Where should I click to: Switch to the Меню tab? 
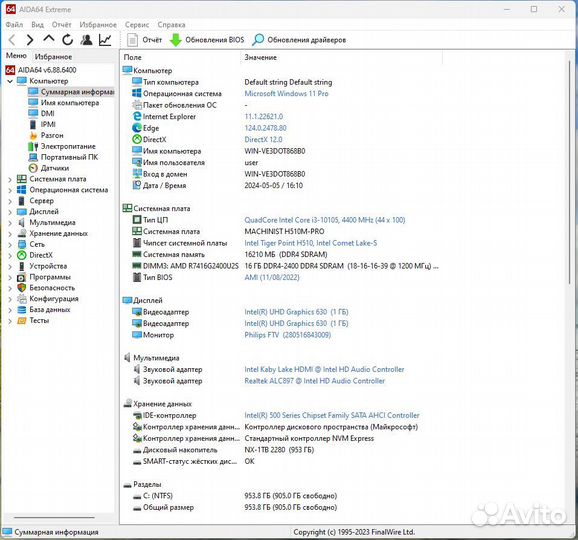[x=16, y=56]
